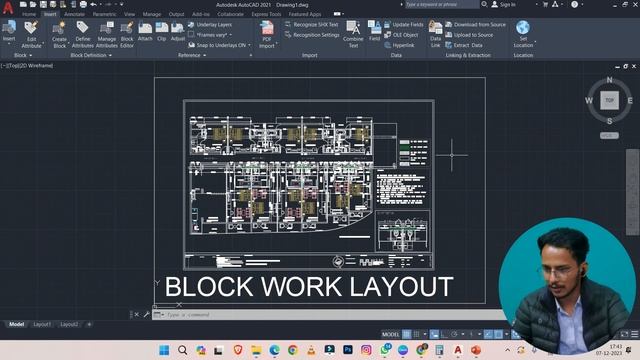The image size is (640, 360).
Task: Open VLC from the taskbar
Action: click(x=311, y=350)
